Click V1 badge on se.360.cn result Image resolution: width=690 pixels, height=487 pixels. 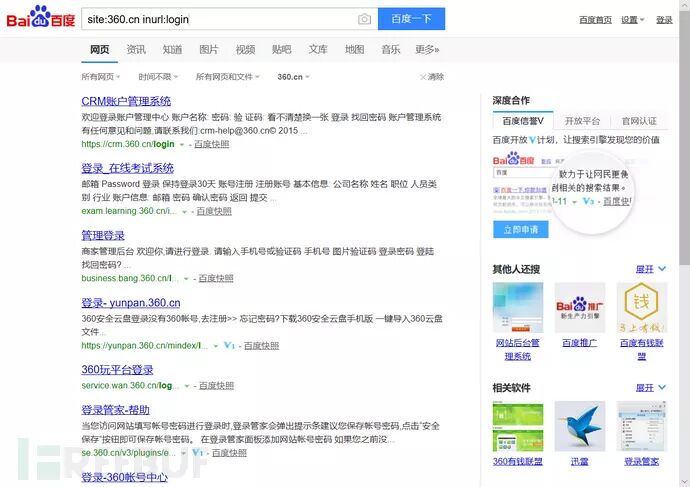[198, 452]
